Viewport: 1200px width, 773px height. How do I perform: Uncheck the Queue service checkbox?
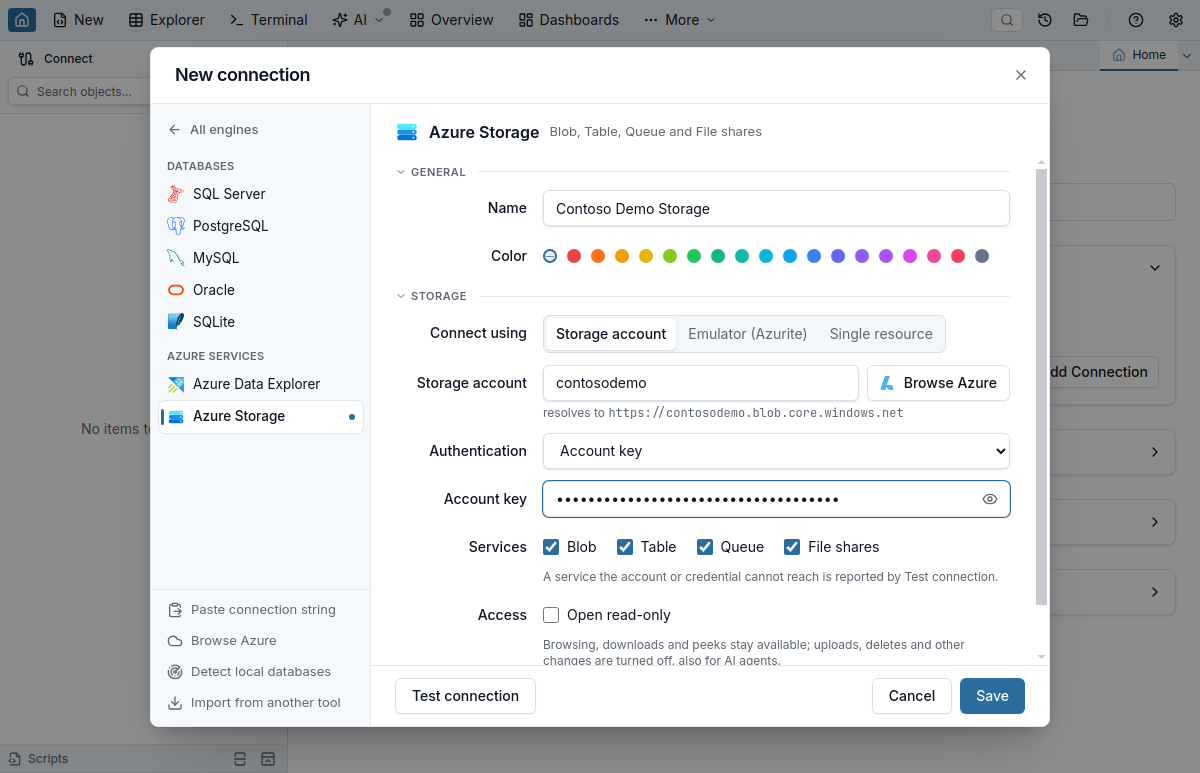click(705, 547)
